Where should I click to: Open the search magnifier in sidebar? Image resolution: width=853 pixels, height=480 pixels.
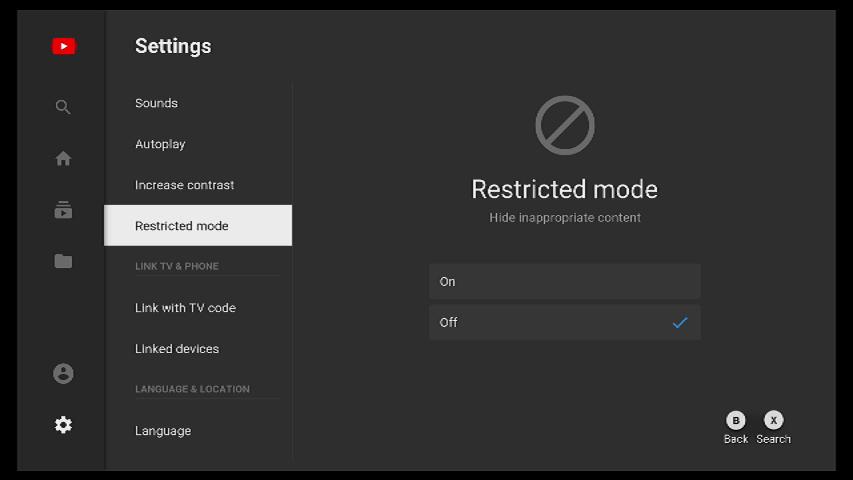[63, 107]
